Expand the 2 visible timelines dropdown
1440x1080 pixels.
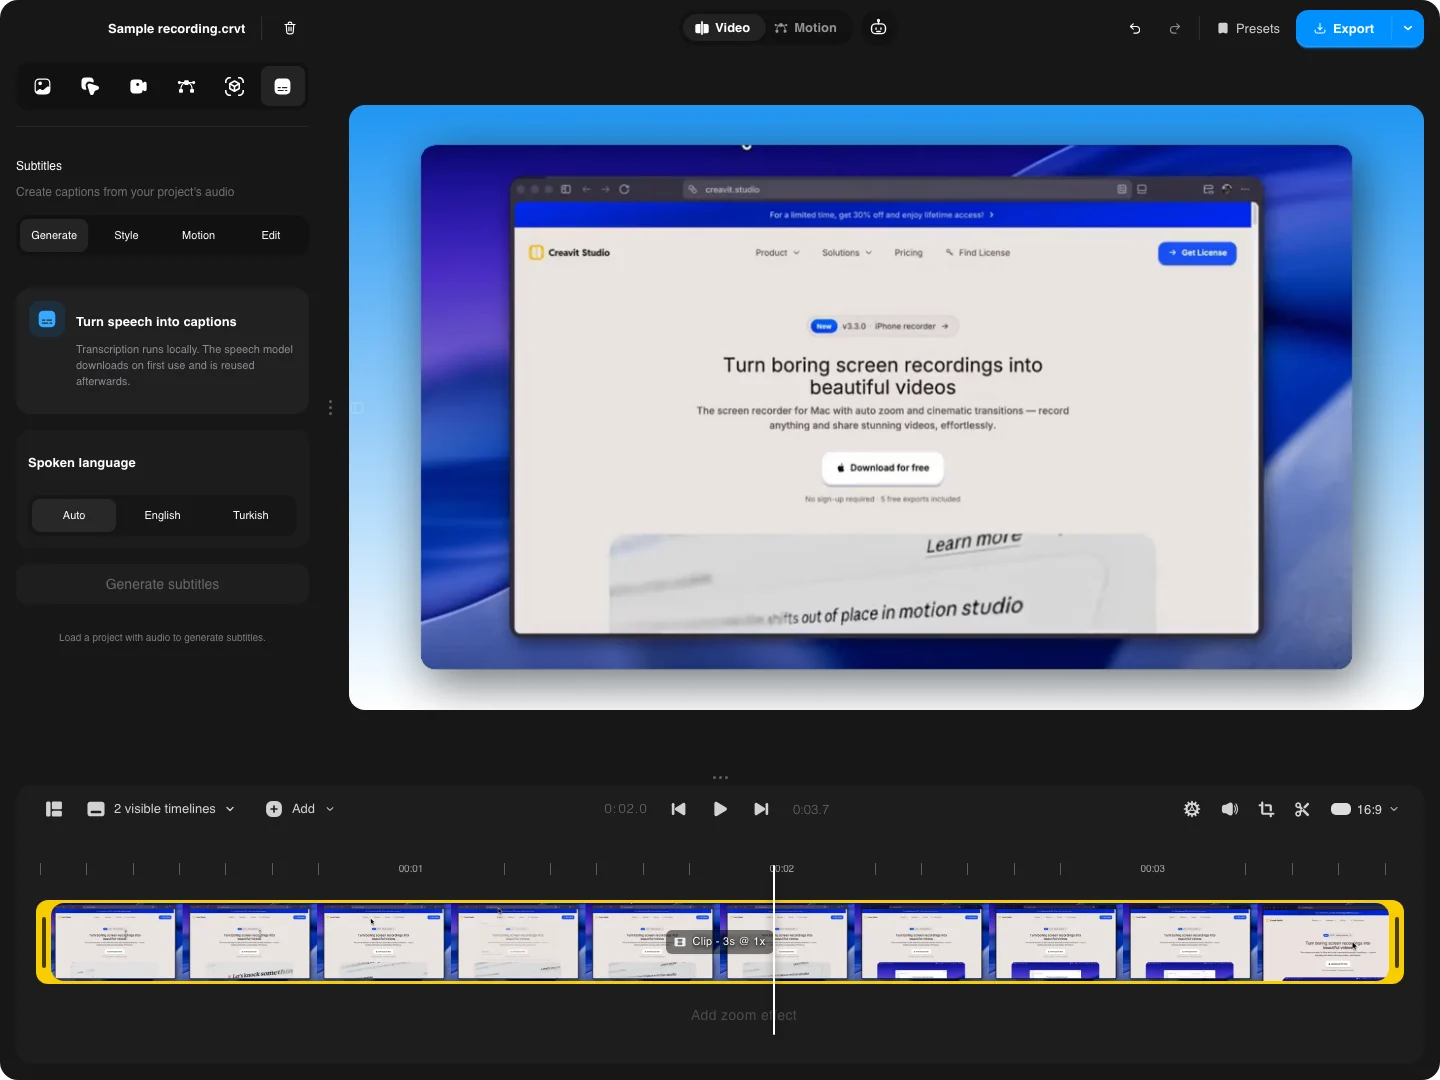coord(161,809)
